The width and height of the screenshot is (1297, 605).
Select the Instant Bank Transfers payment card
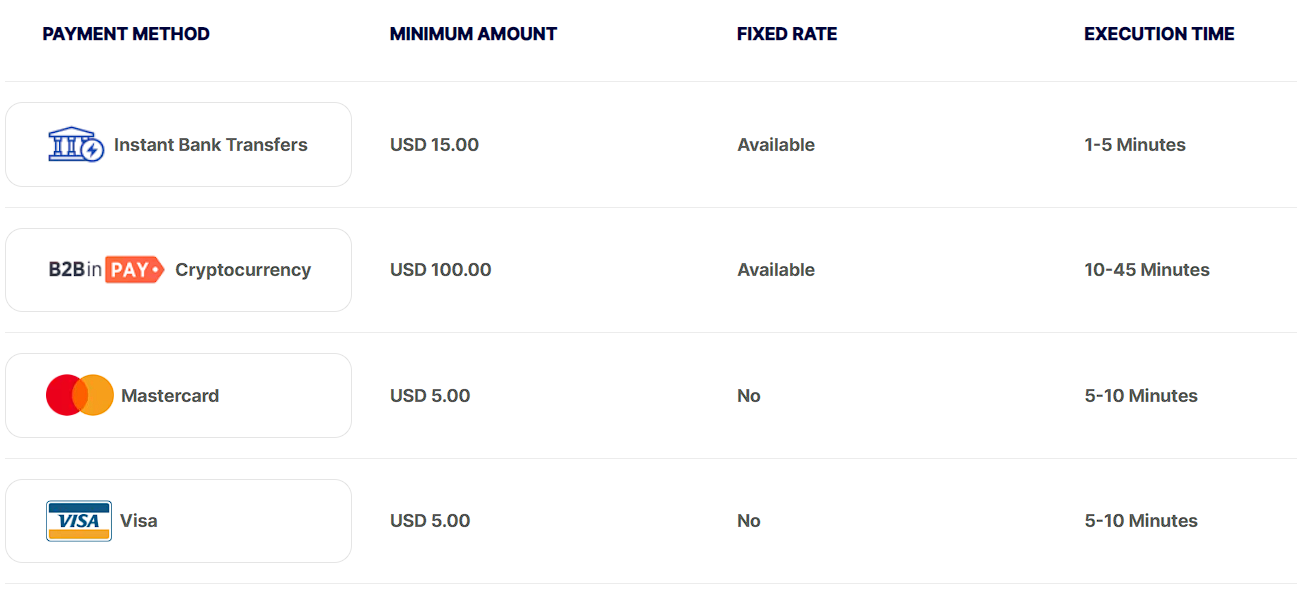(178, 145)
